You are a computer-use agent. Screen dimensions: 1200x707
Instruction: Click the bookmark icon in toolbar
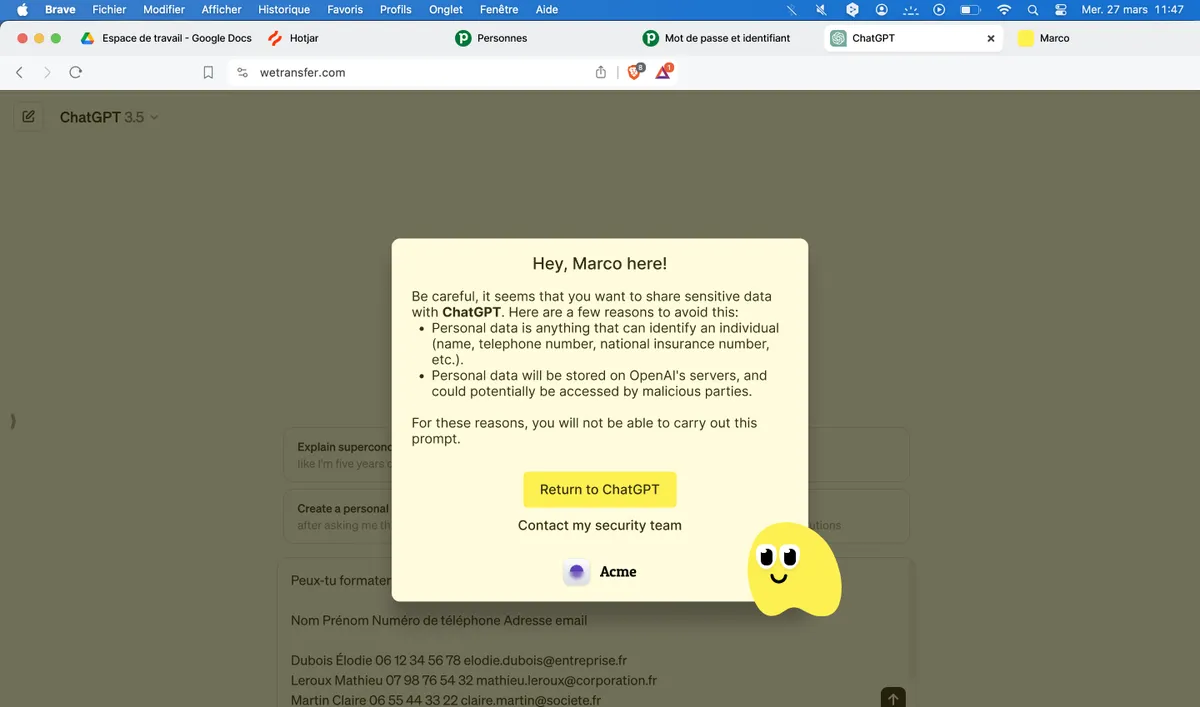point(208,72)
